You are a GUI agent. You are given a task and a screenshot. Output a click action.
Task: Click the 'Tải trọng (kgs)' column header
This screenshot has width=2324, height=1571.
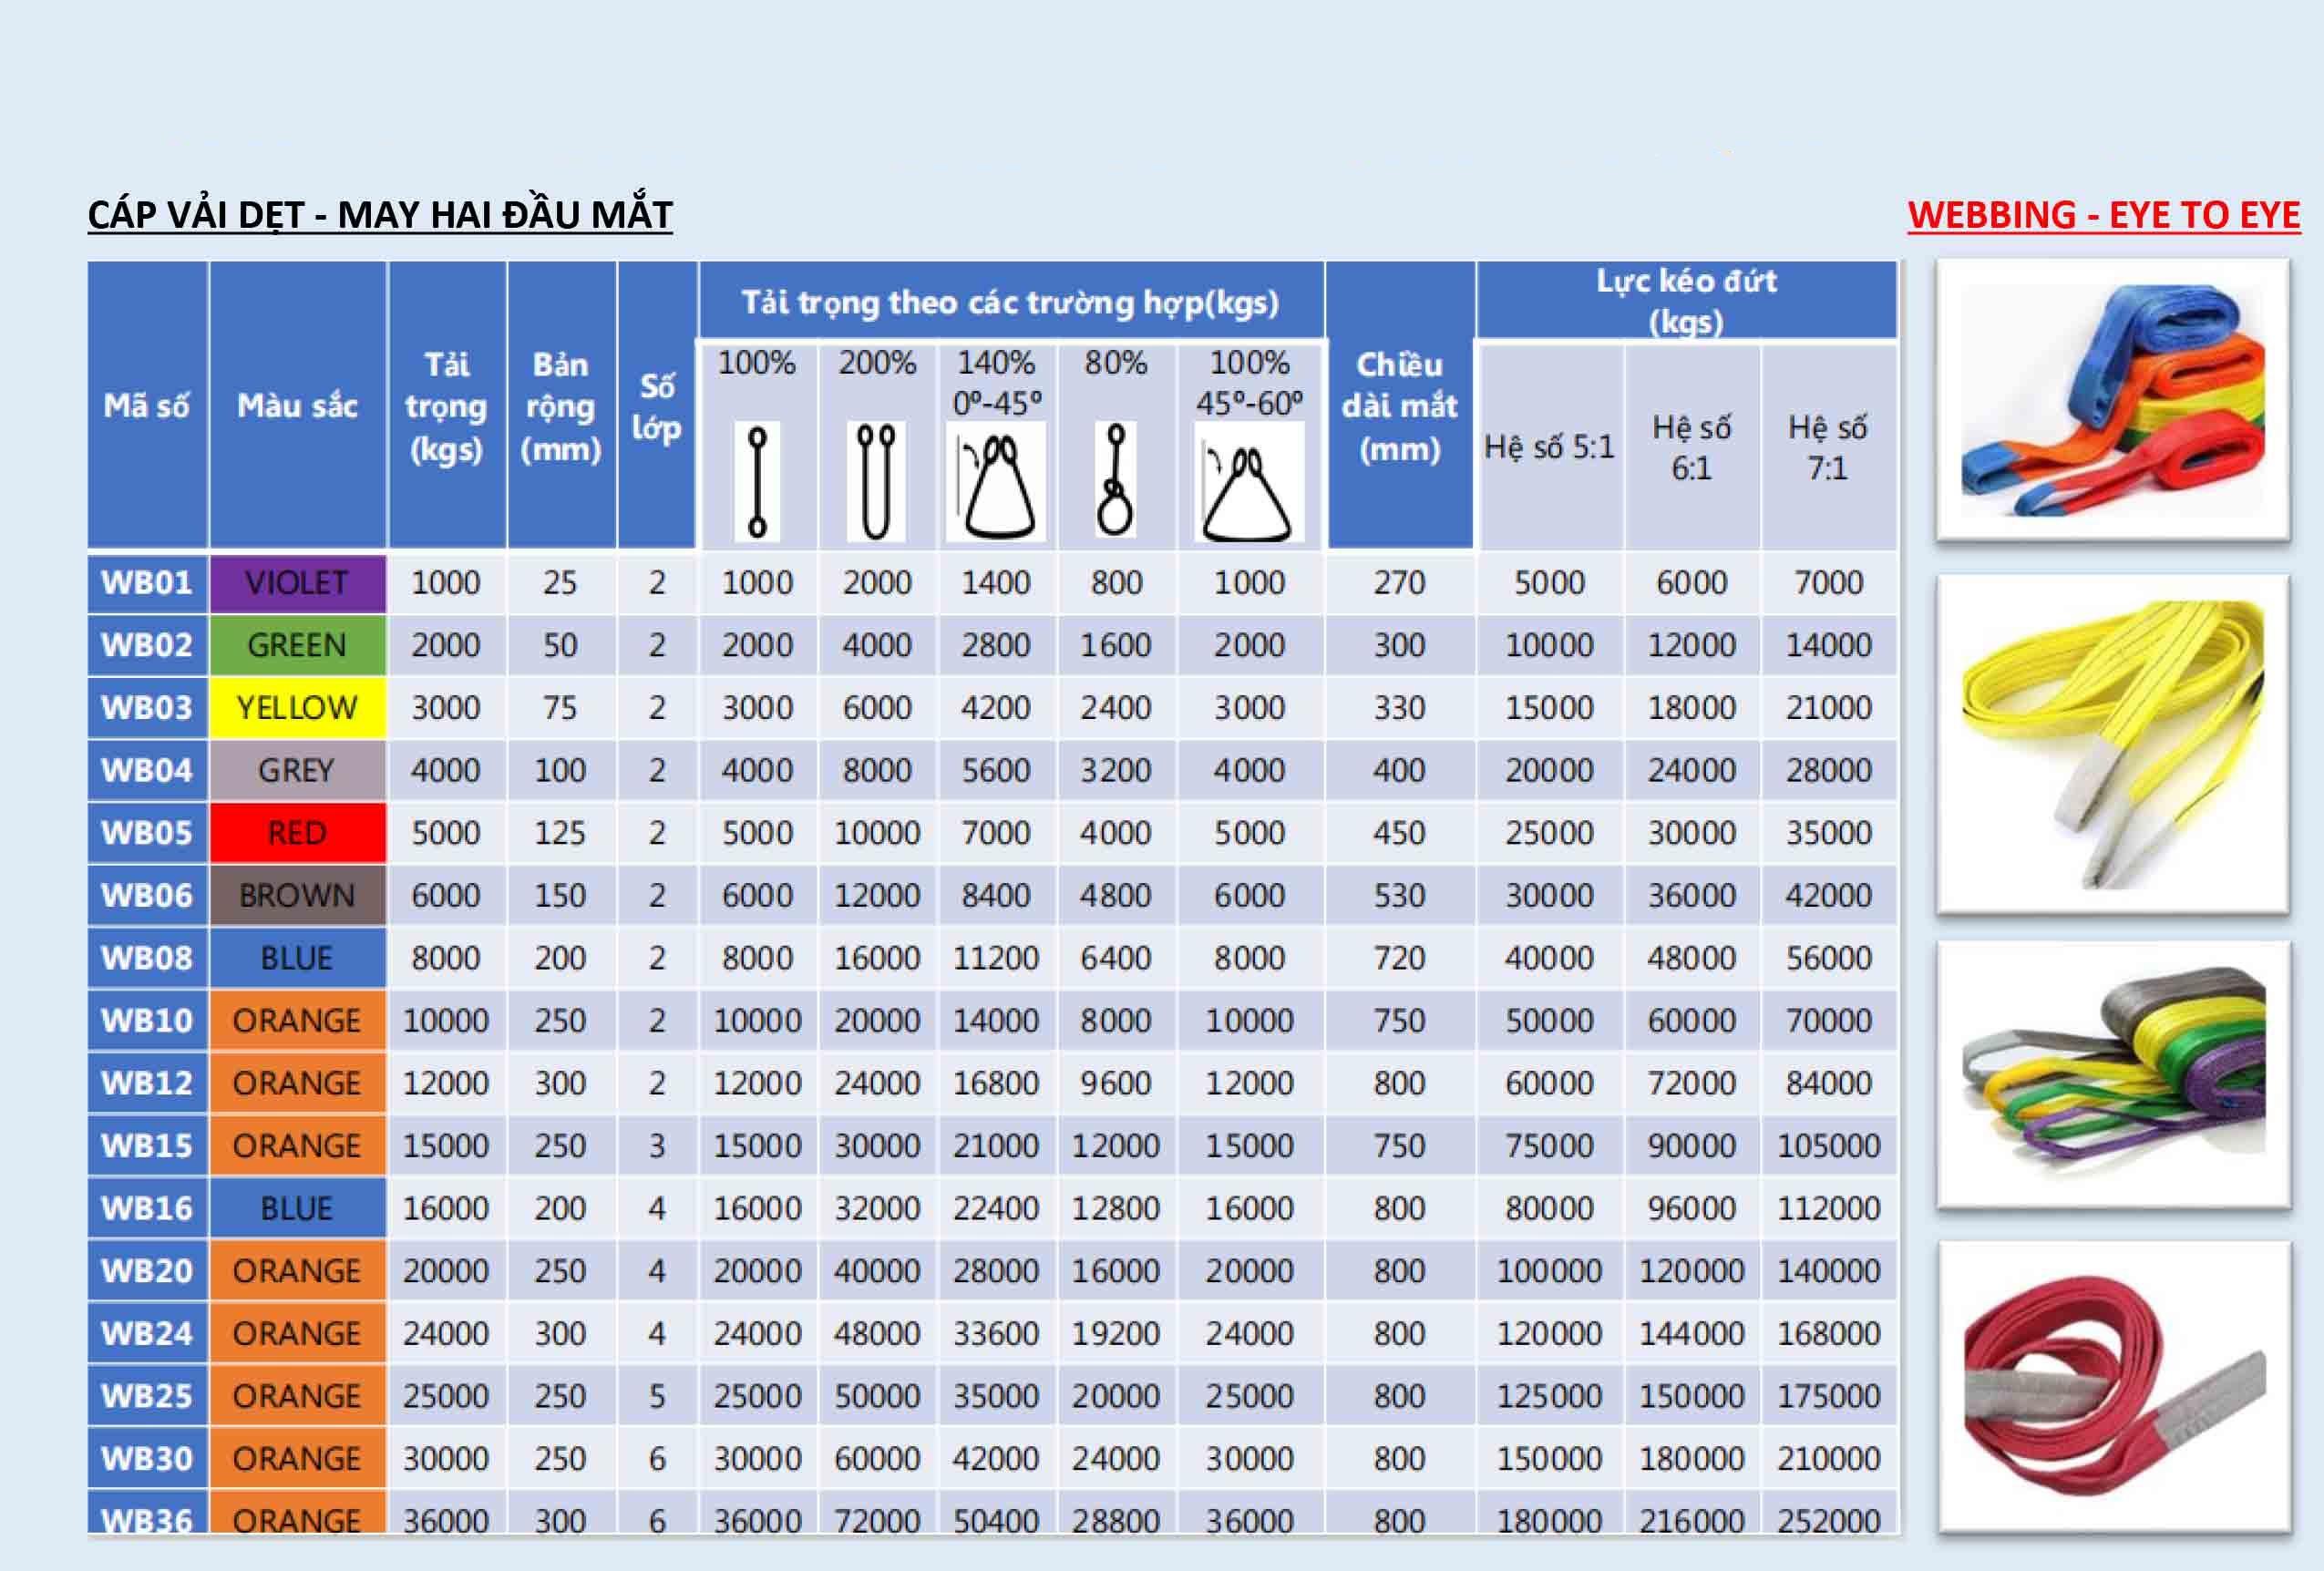[x=446, y=405]
